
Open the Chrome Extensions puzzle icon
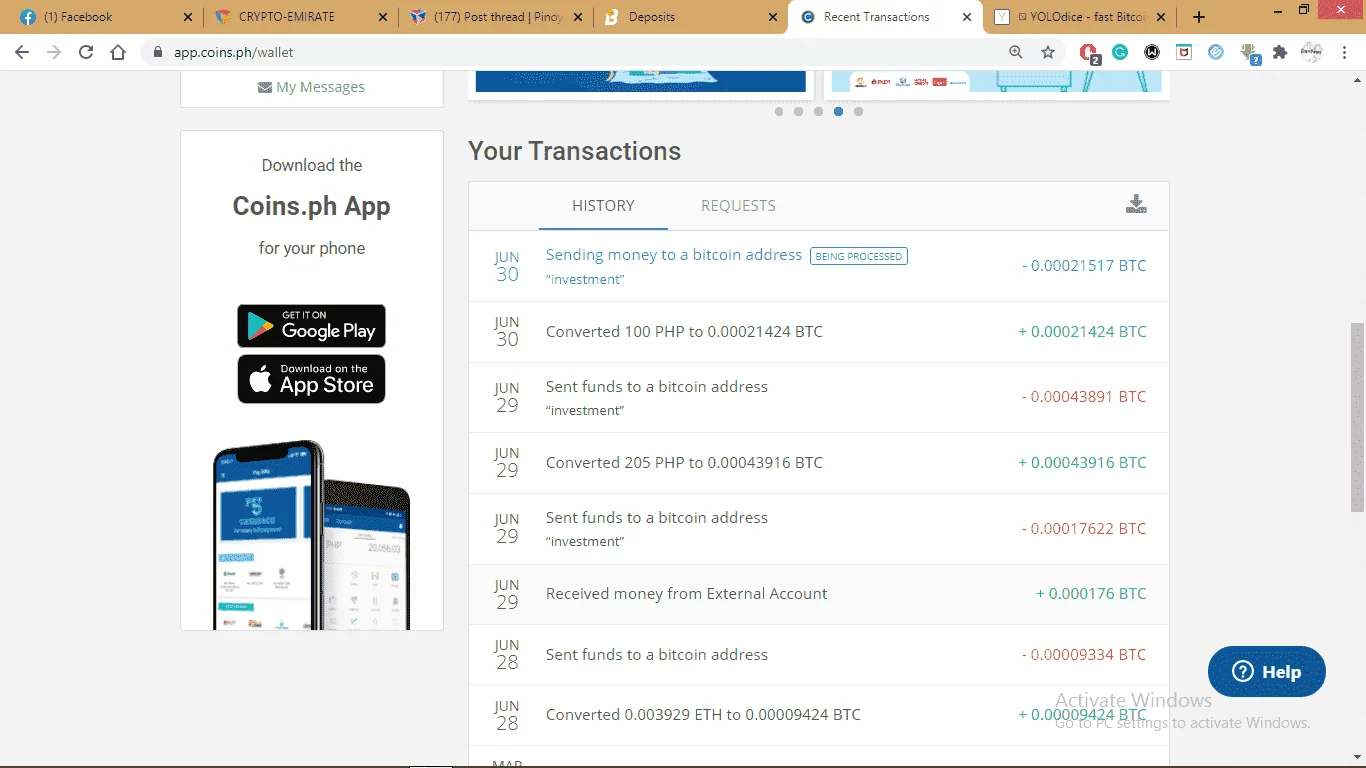point(1280,53)
